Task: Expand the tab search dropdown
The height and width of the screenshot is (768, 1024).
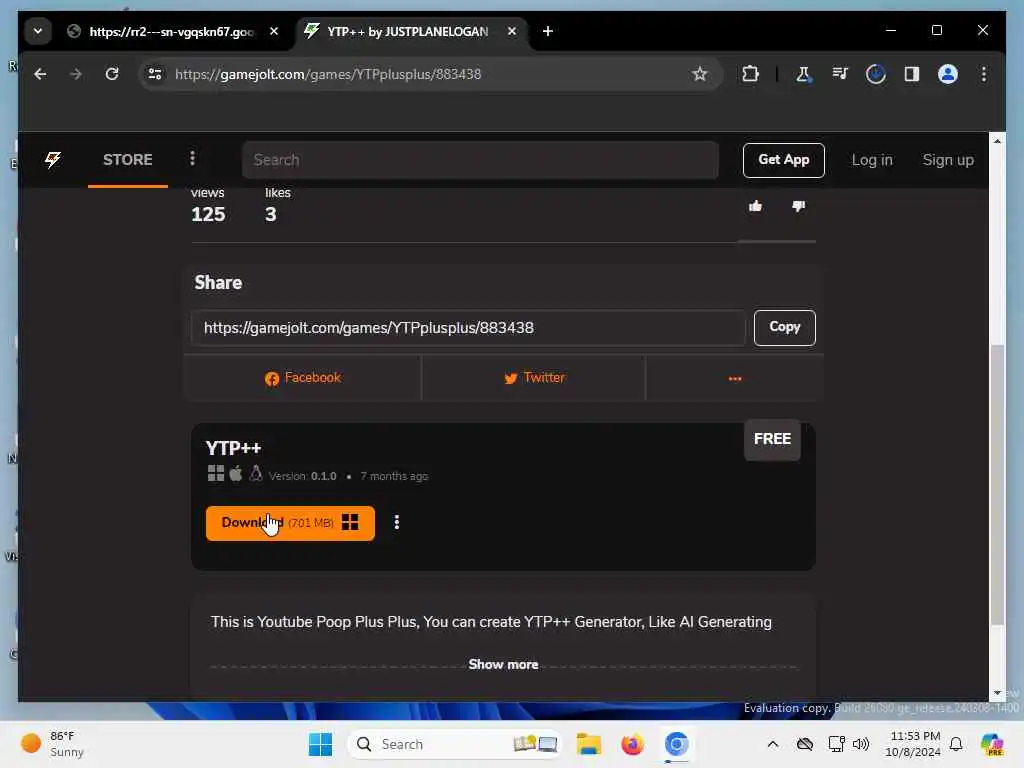Action: pos(38,31)
